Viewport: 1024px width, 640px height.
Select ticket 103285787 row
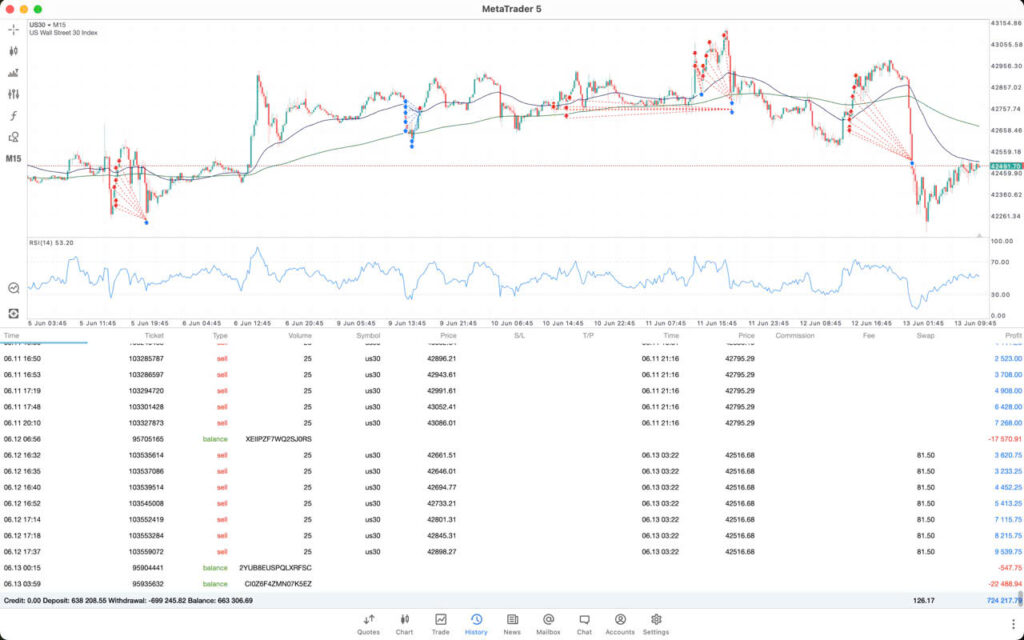coord(512,359)
